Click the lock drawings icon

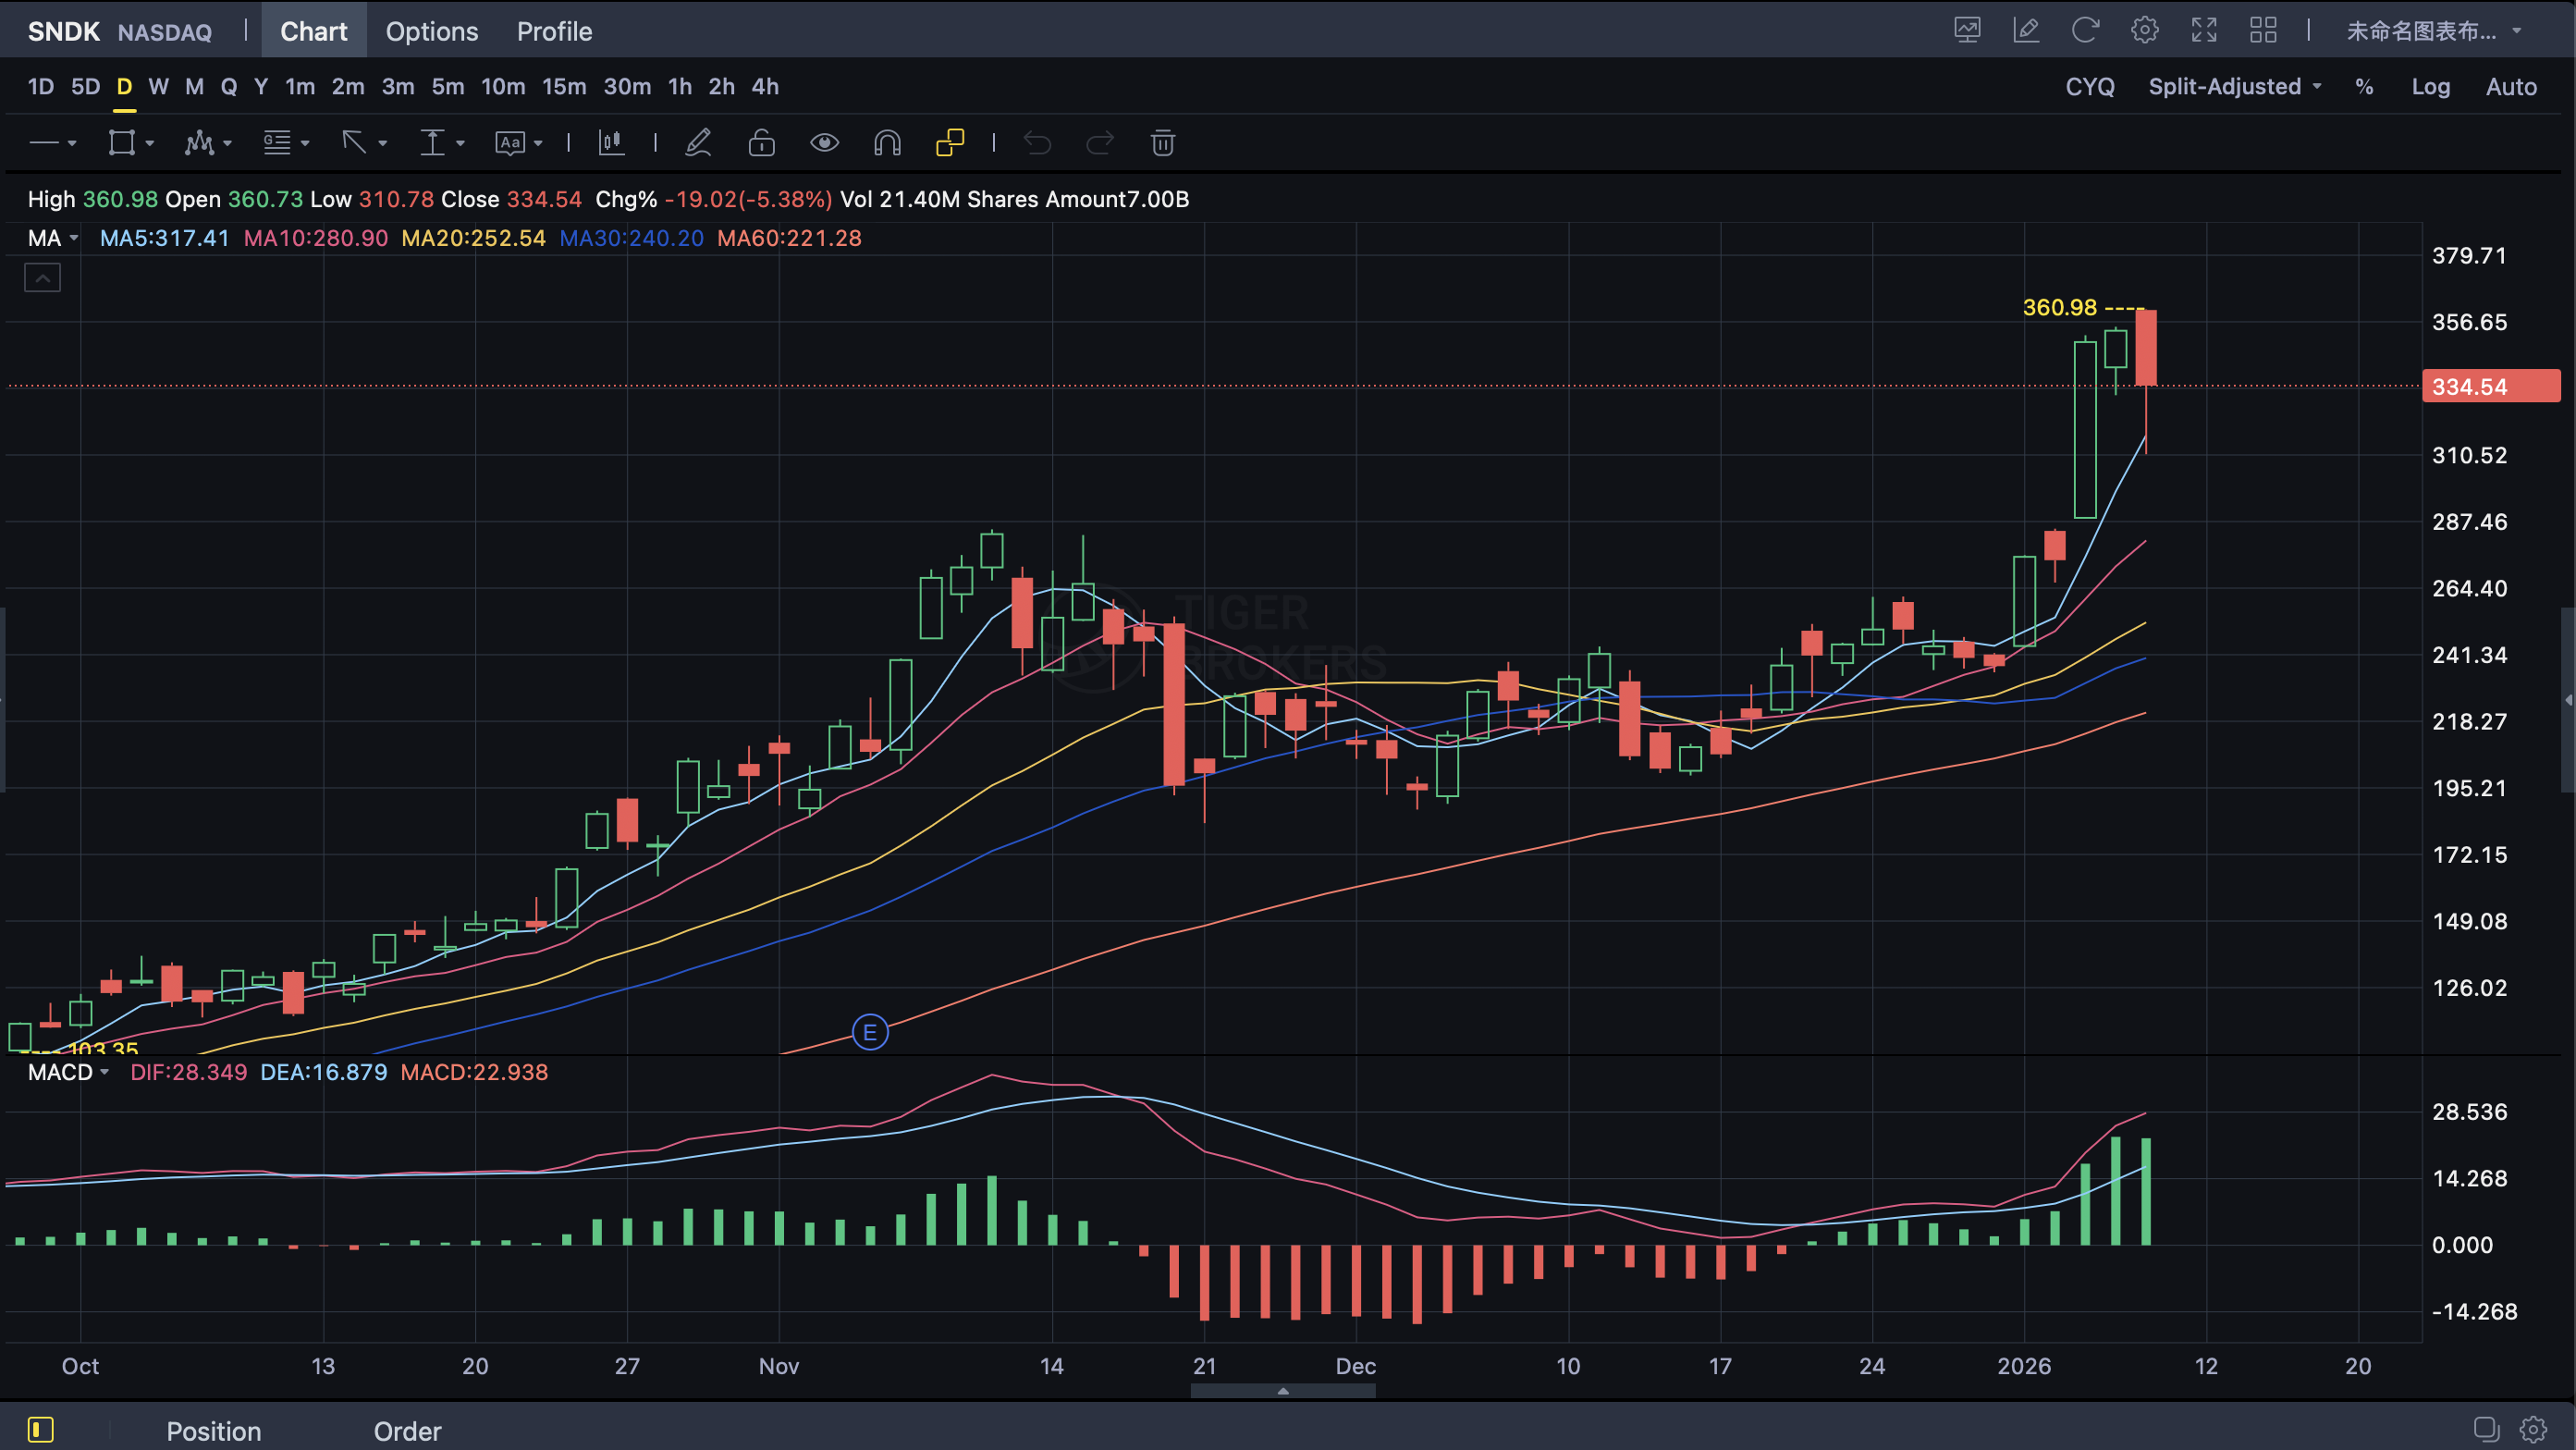tap(761, 143)
